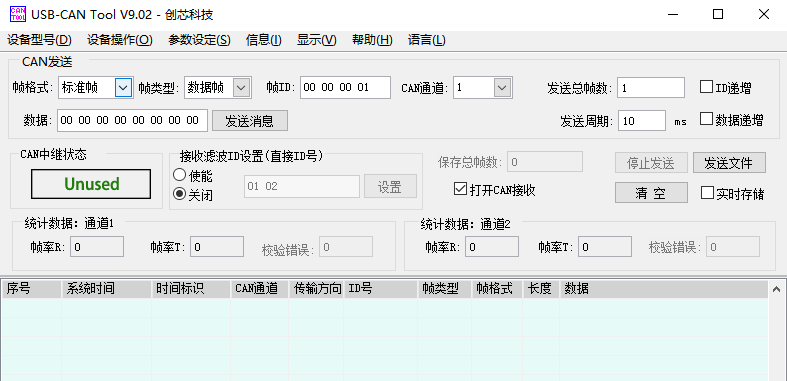Viewport: 787px width, 381px height.
Task: Click the 发送消息 button
Action: tap(250, 120)
